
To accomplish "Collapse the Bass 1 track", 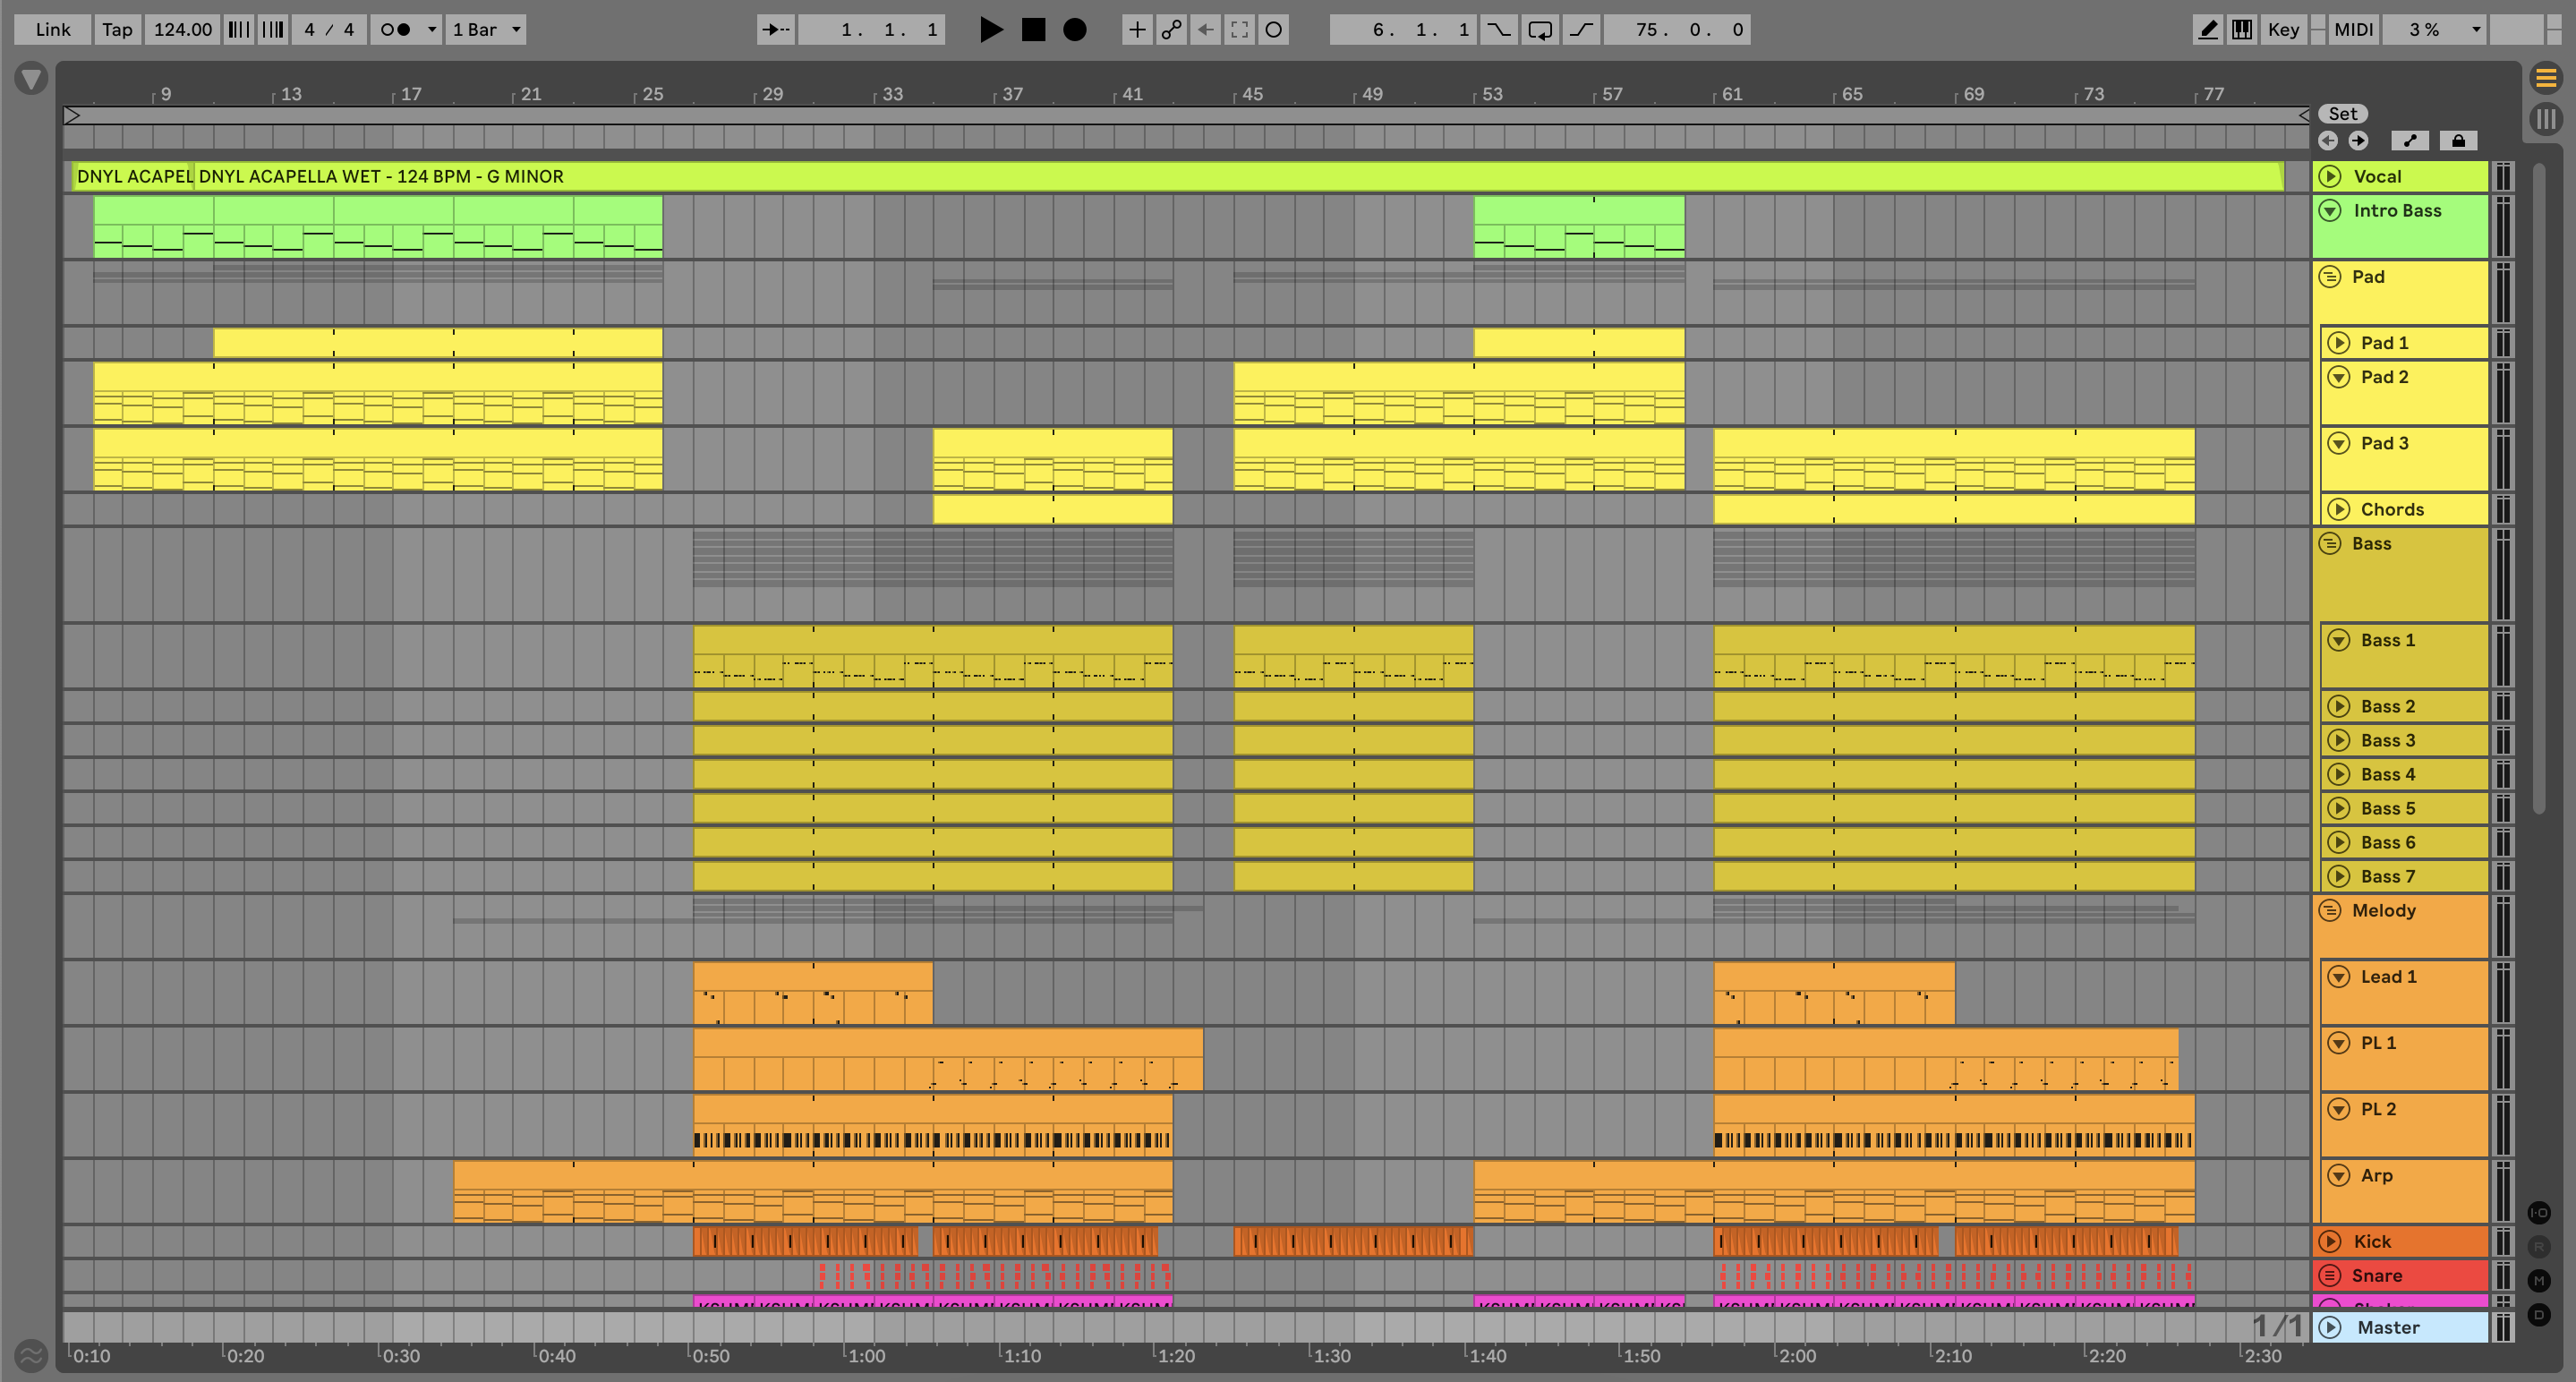I will point(2339,640).
